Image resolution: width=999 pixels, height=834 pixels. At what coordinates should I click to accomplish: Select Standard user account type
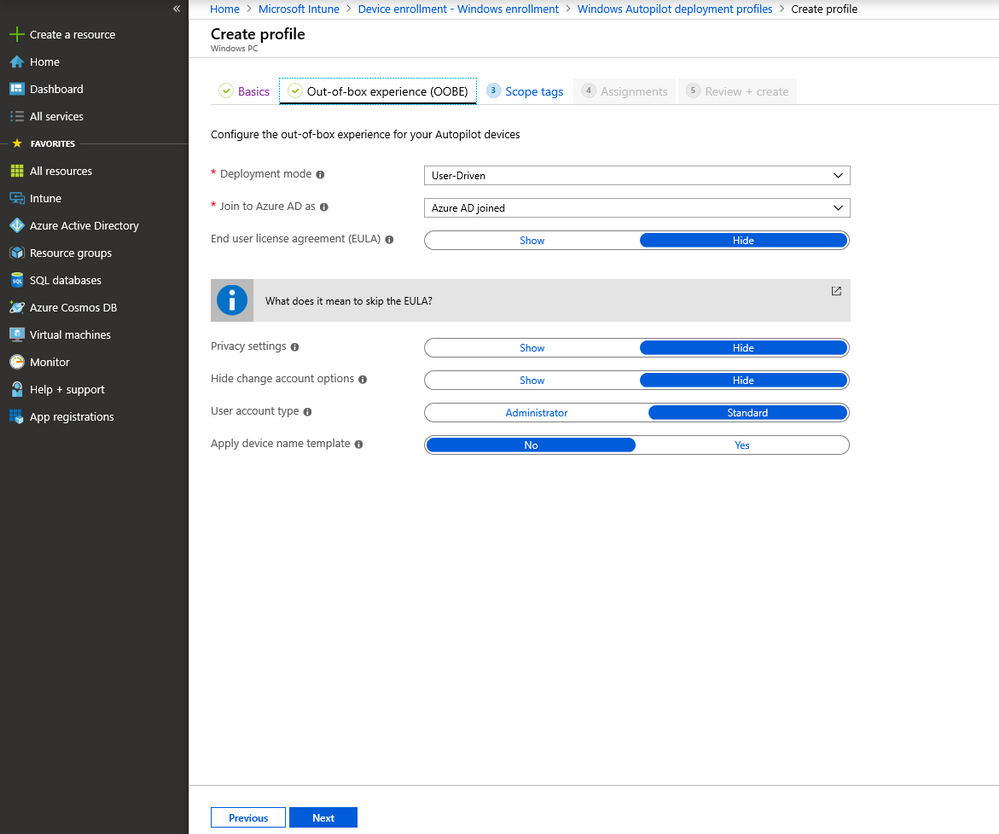tap(748, 413)
